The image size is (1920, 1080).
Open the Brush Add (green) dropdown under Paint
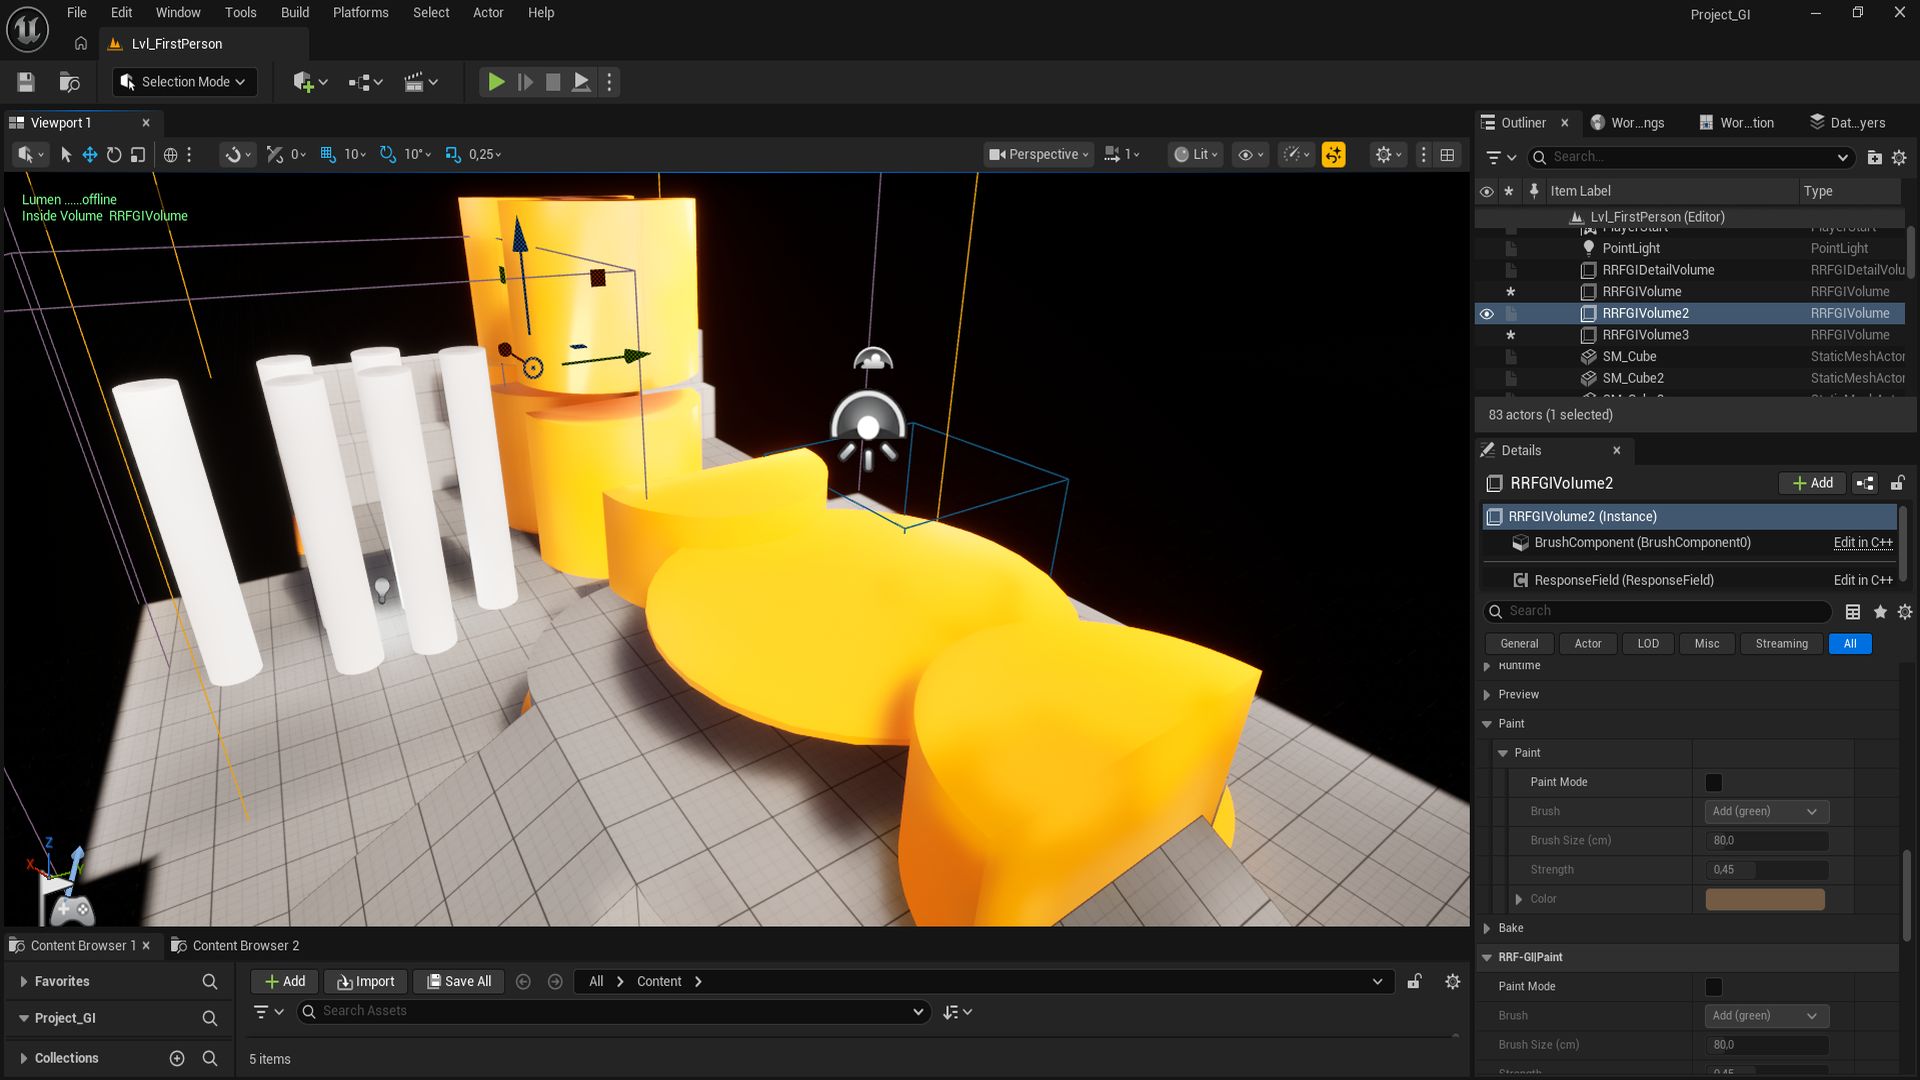1766,812
